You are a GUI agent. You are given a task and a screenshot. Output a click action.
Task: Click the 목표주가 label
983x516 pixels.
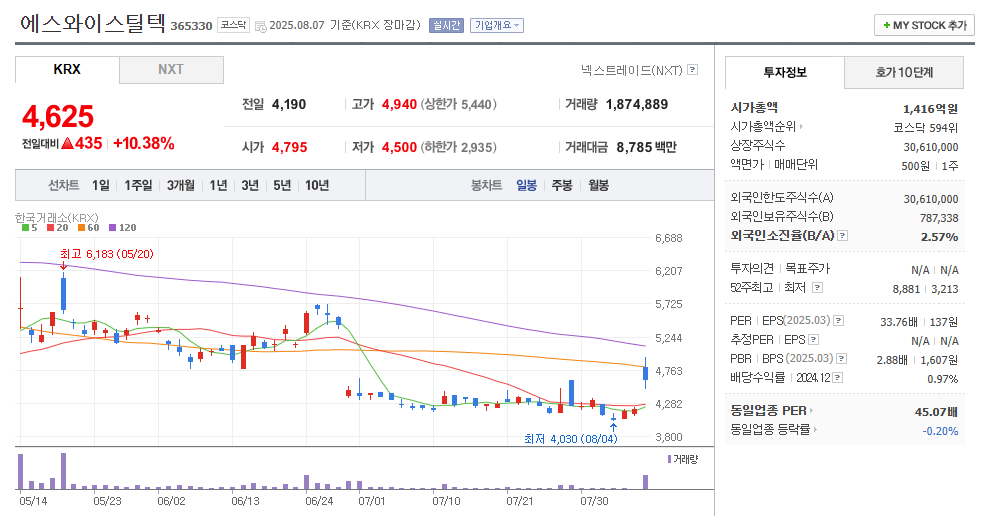pos(807,268)
